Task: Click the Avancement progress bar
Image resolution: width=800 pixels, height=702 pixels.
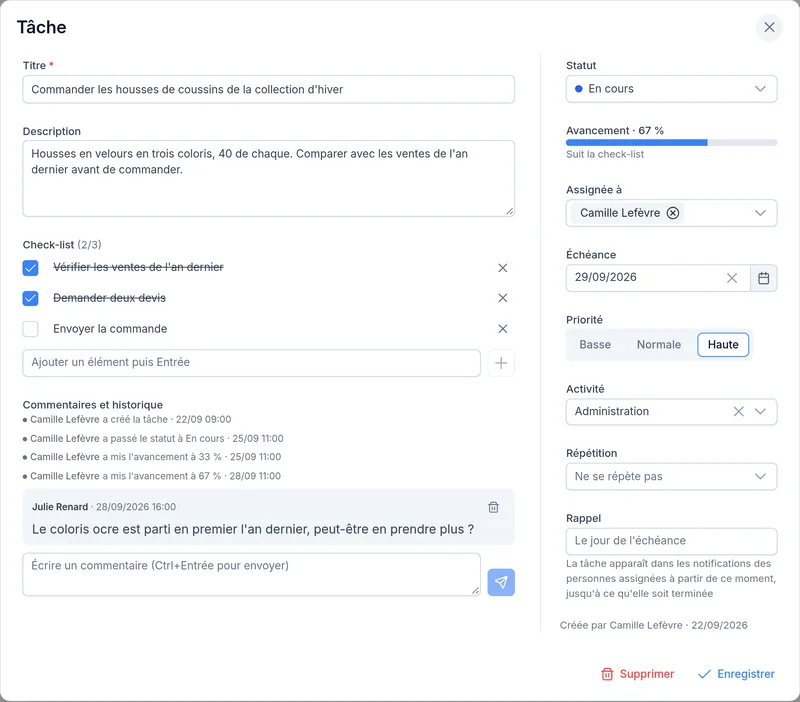Action: click(x=671, y=143)
